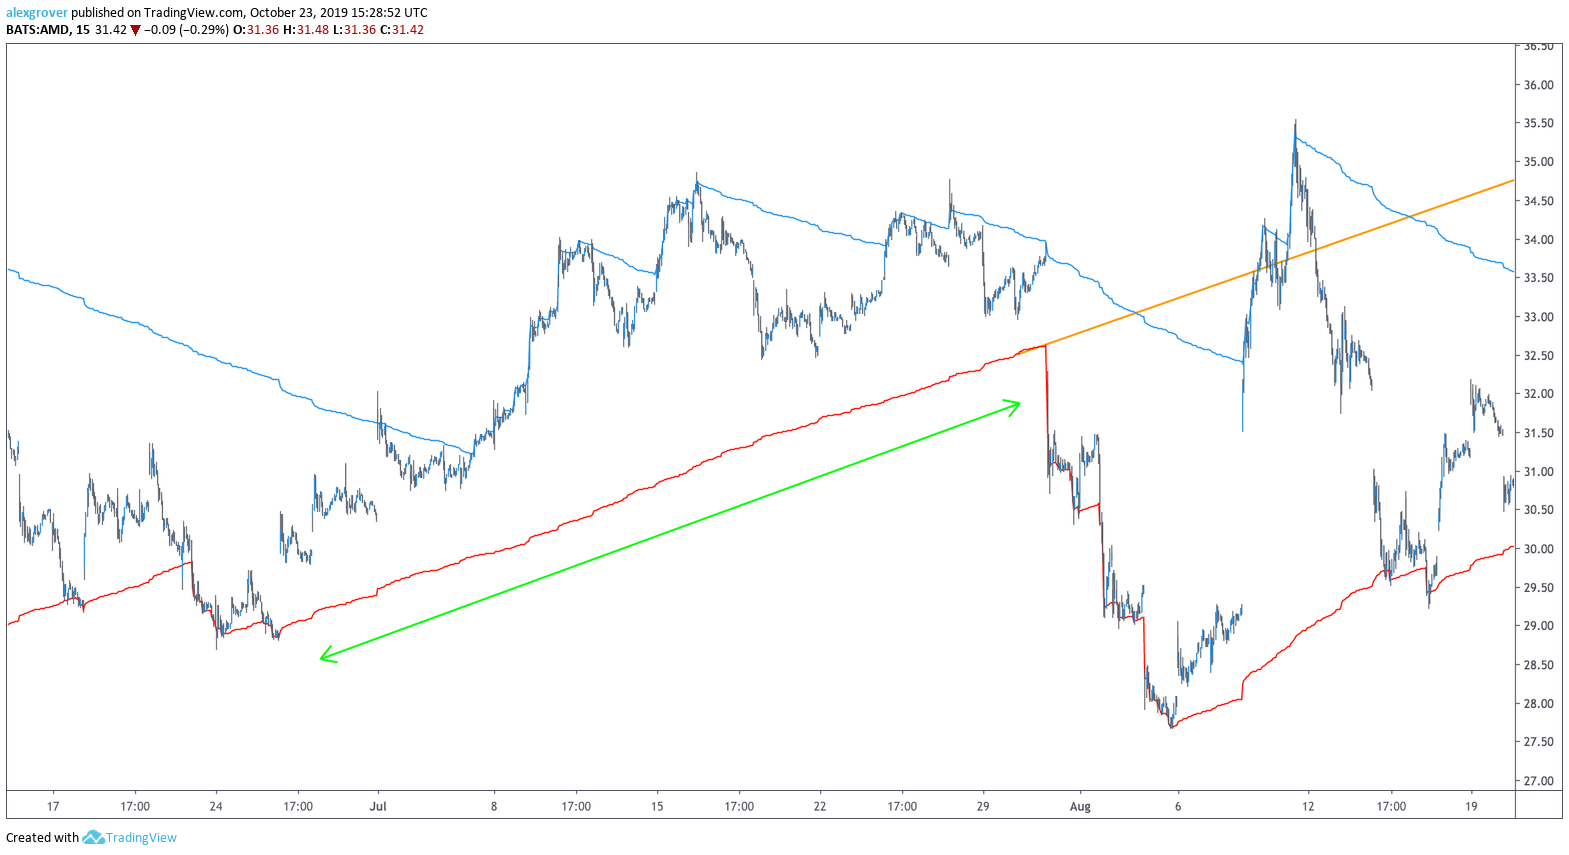This screenshot has height=855, width=1569.
Task: Click the 27.00 price axis label
Action: pyautogui.click(x=1539, y=781)
